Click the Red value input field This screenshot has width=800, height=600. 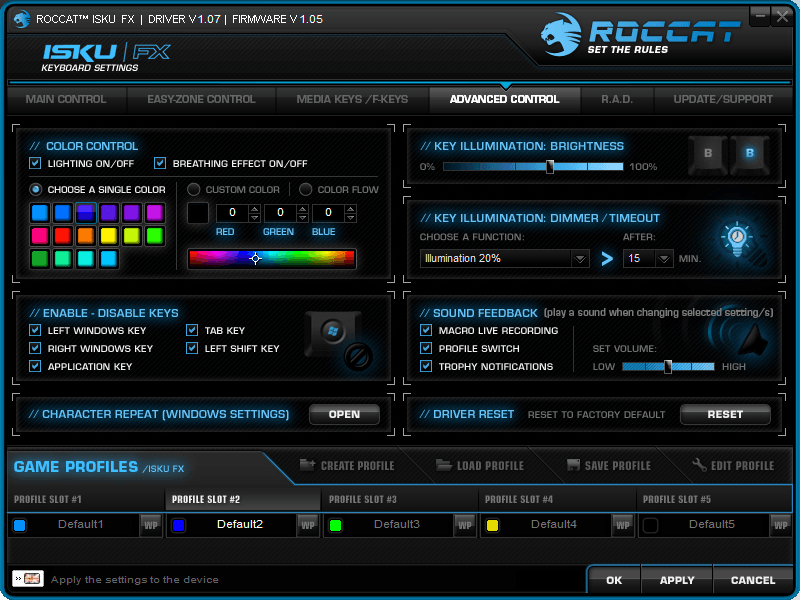pos(233,213)
